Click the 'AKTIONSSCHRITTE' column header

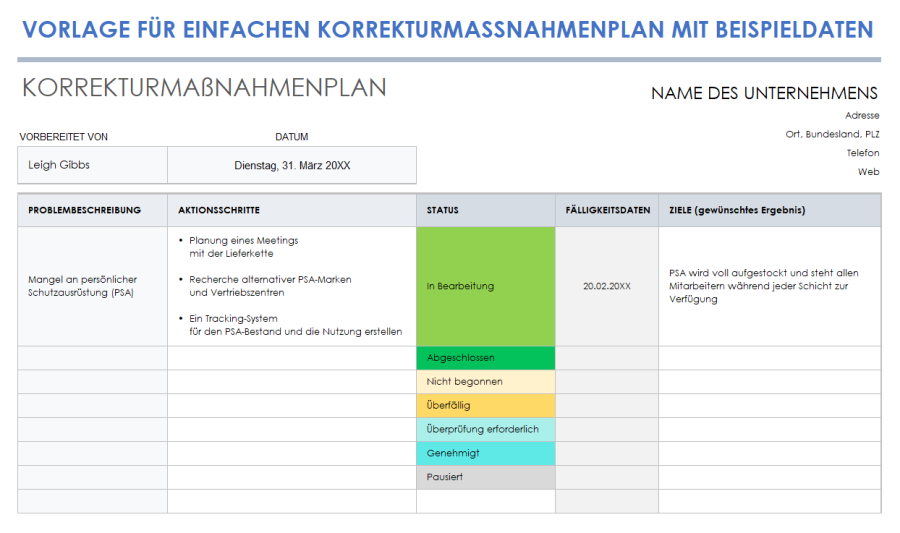[x=292, y=210]
